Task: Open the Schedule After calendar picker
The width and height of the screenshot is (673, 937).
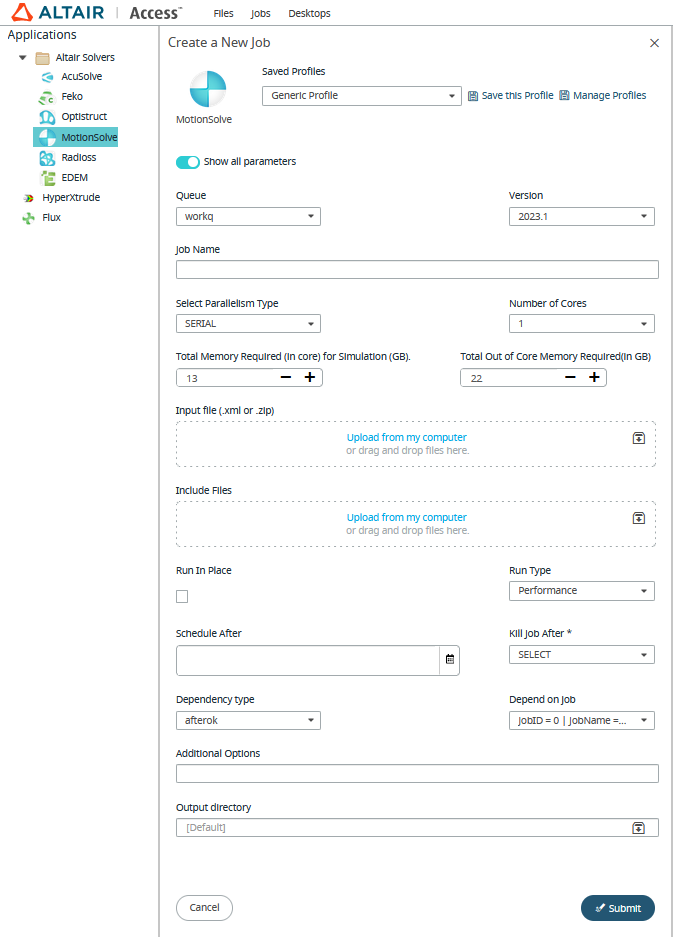Action: click(450, 659)
